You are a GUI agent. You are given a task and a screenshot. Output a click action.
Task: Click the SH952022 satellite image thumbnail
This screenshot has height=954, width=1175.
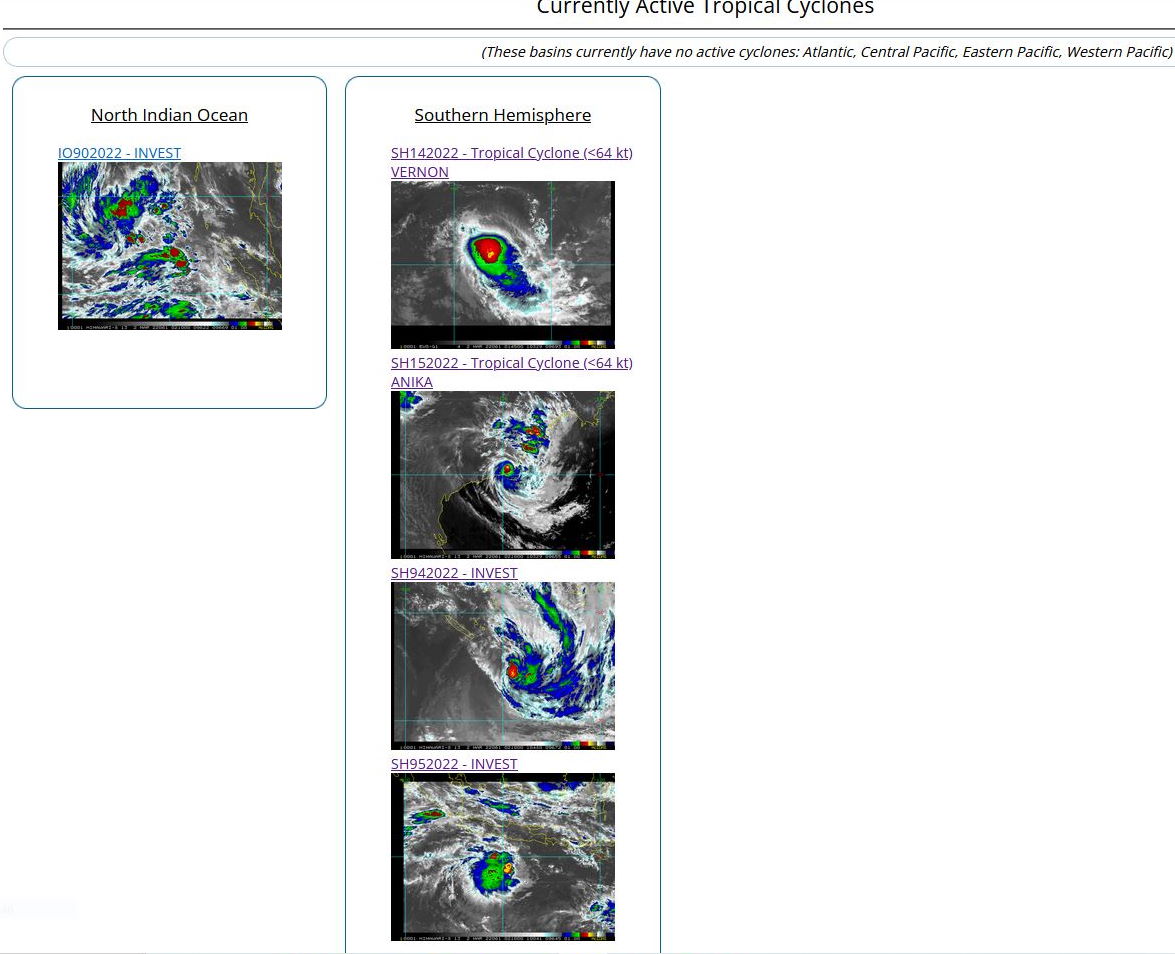click(502, 856)
